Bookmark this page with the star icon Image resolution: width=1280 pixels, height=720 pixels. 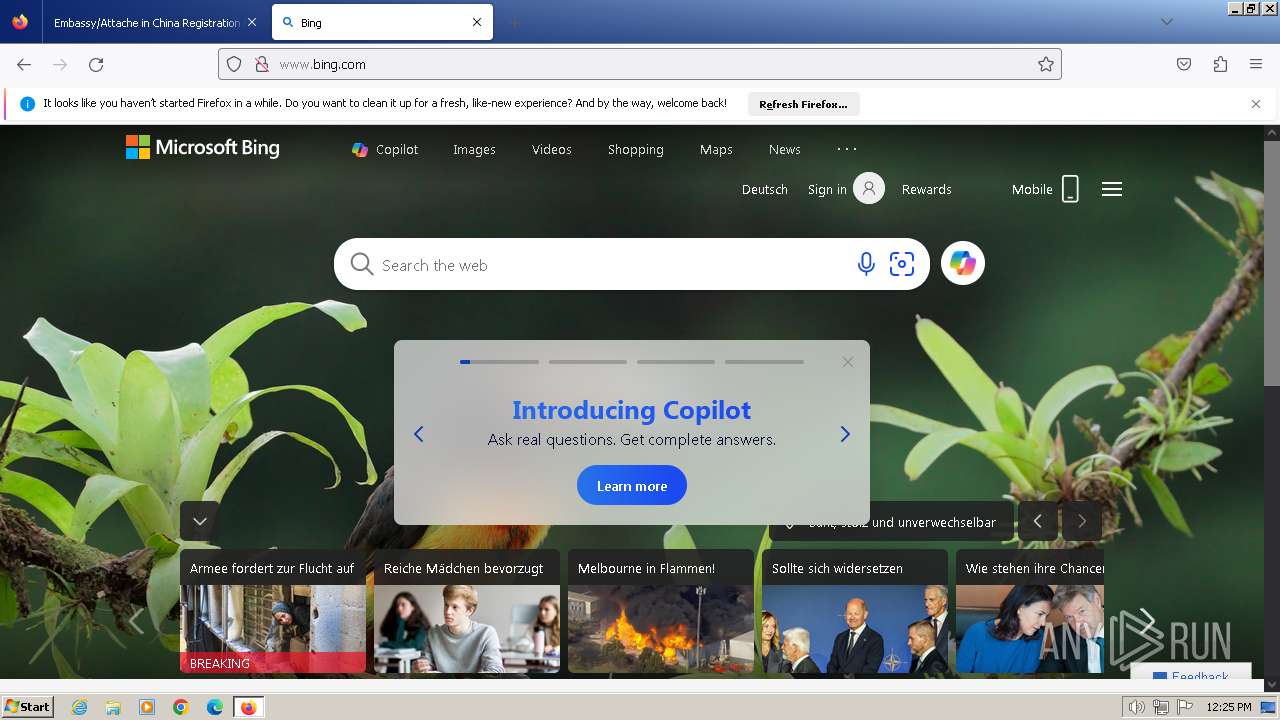coord(1046,64)
